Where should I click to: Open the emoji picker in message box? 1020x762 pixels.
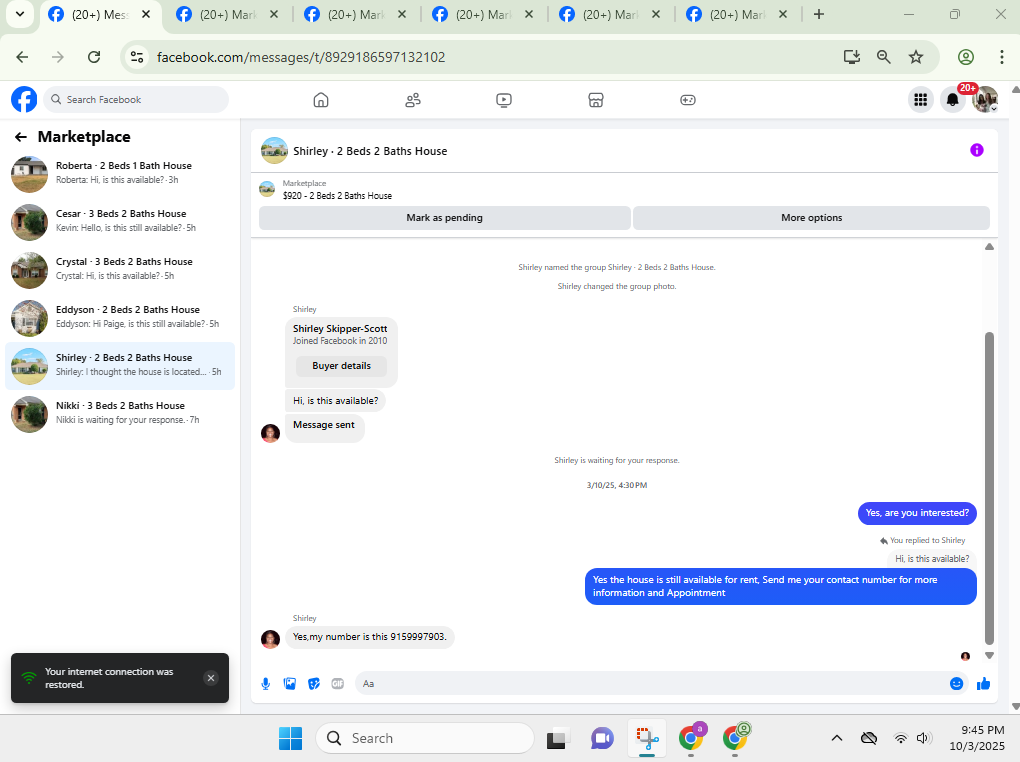pyautogui.click(x=956, y=683)
